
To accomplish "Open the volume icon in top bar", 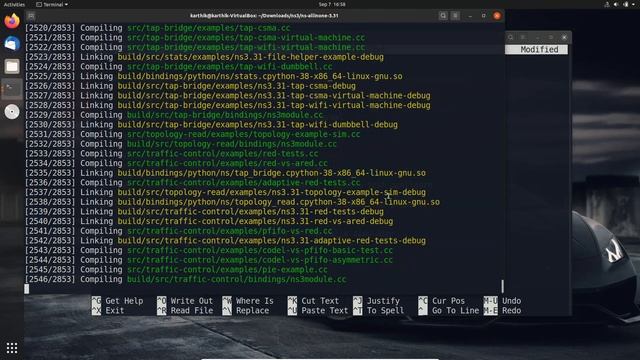I will pos(616,4).
